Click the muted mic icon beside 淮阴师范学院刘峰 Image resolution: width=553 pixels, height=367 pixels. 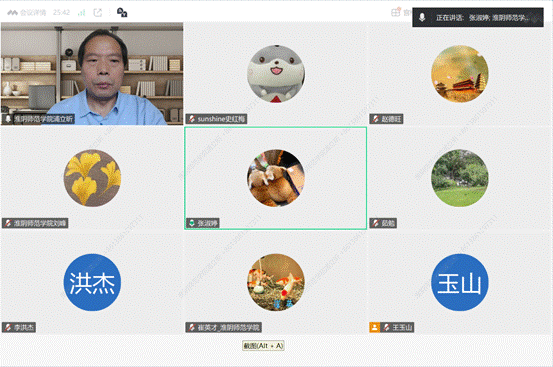(8, 223)
